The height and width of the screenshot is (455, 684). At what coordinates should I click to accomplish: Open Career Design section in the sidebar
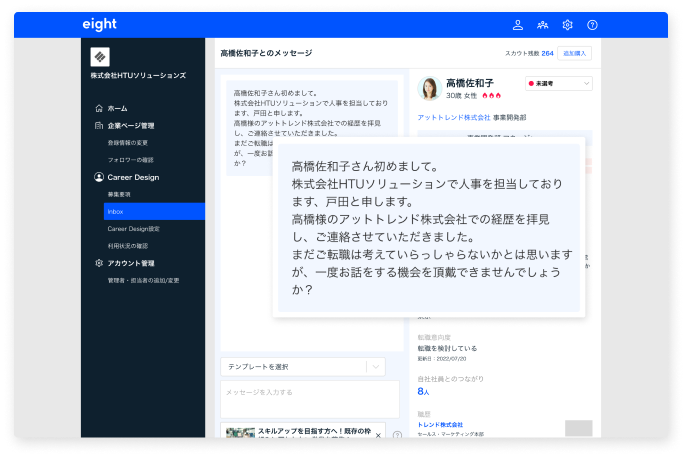[x=133, y=177]
